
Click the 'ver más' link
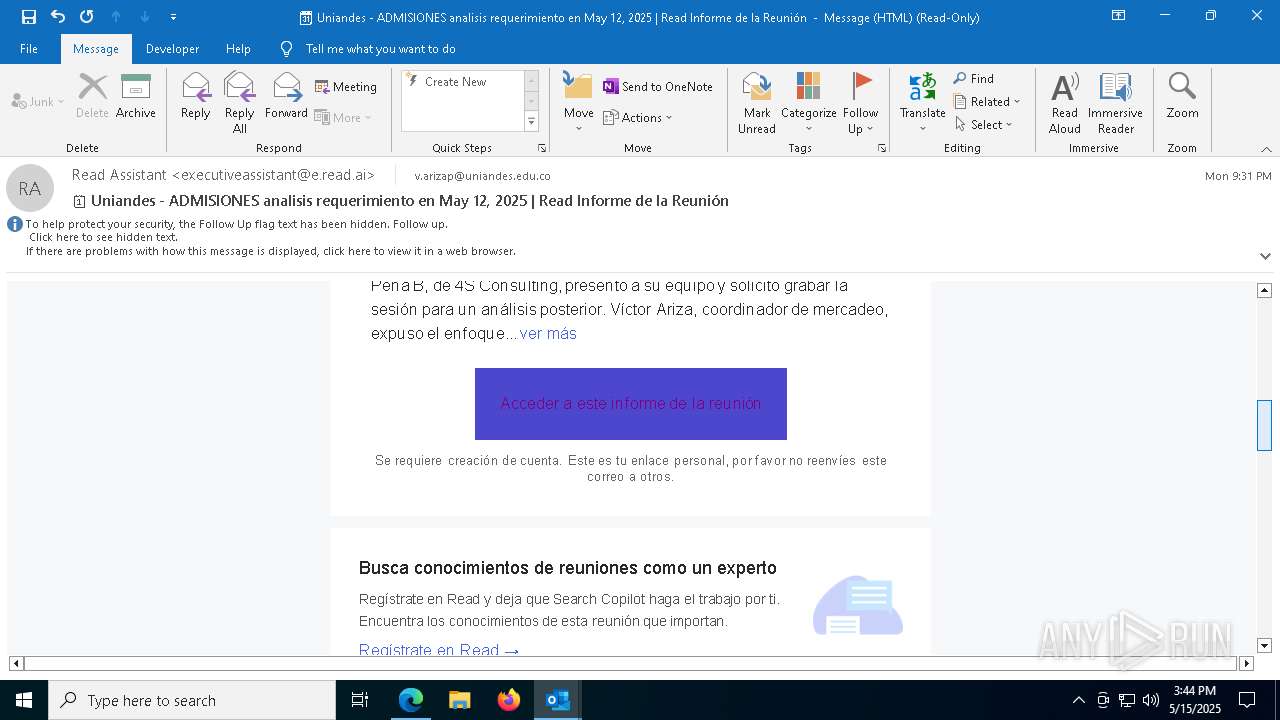click(548, 334)
